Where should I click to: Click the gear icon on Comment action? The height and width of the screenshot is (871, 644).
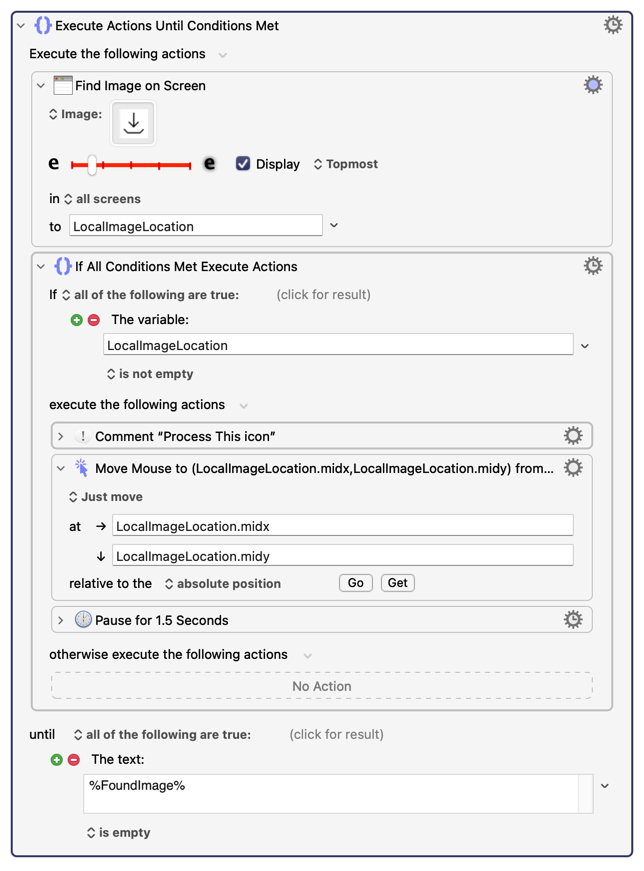click(573, 435)
